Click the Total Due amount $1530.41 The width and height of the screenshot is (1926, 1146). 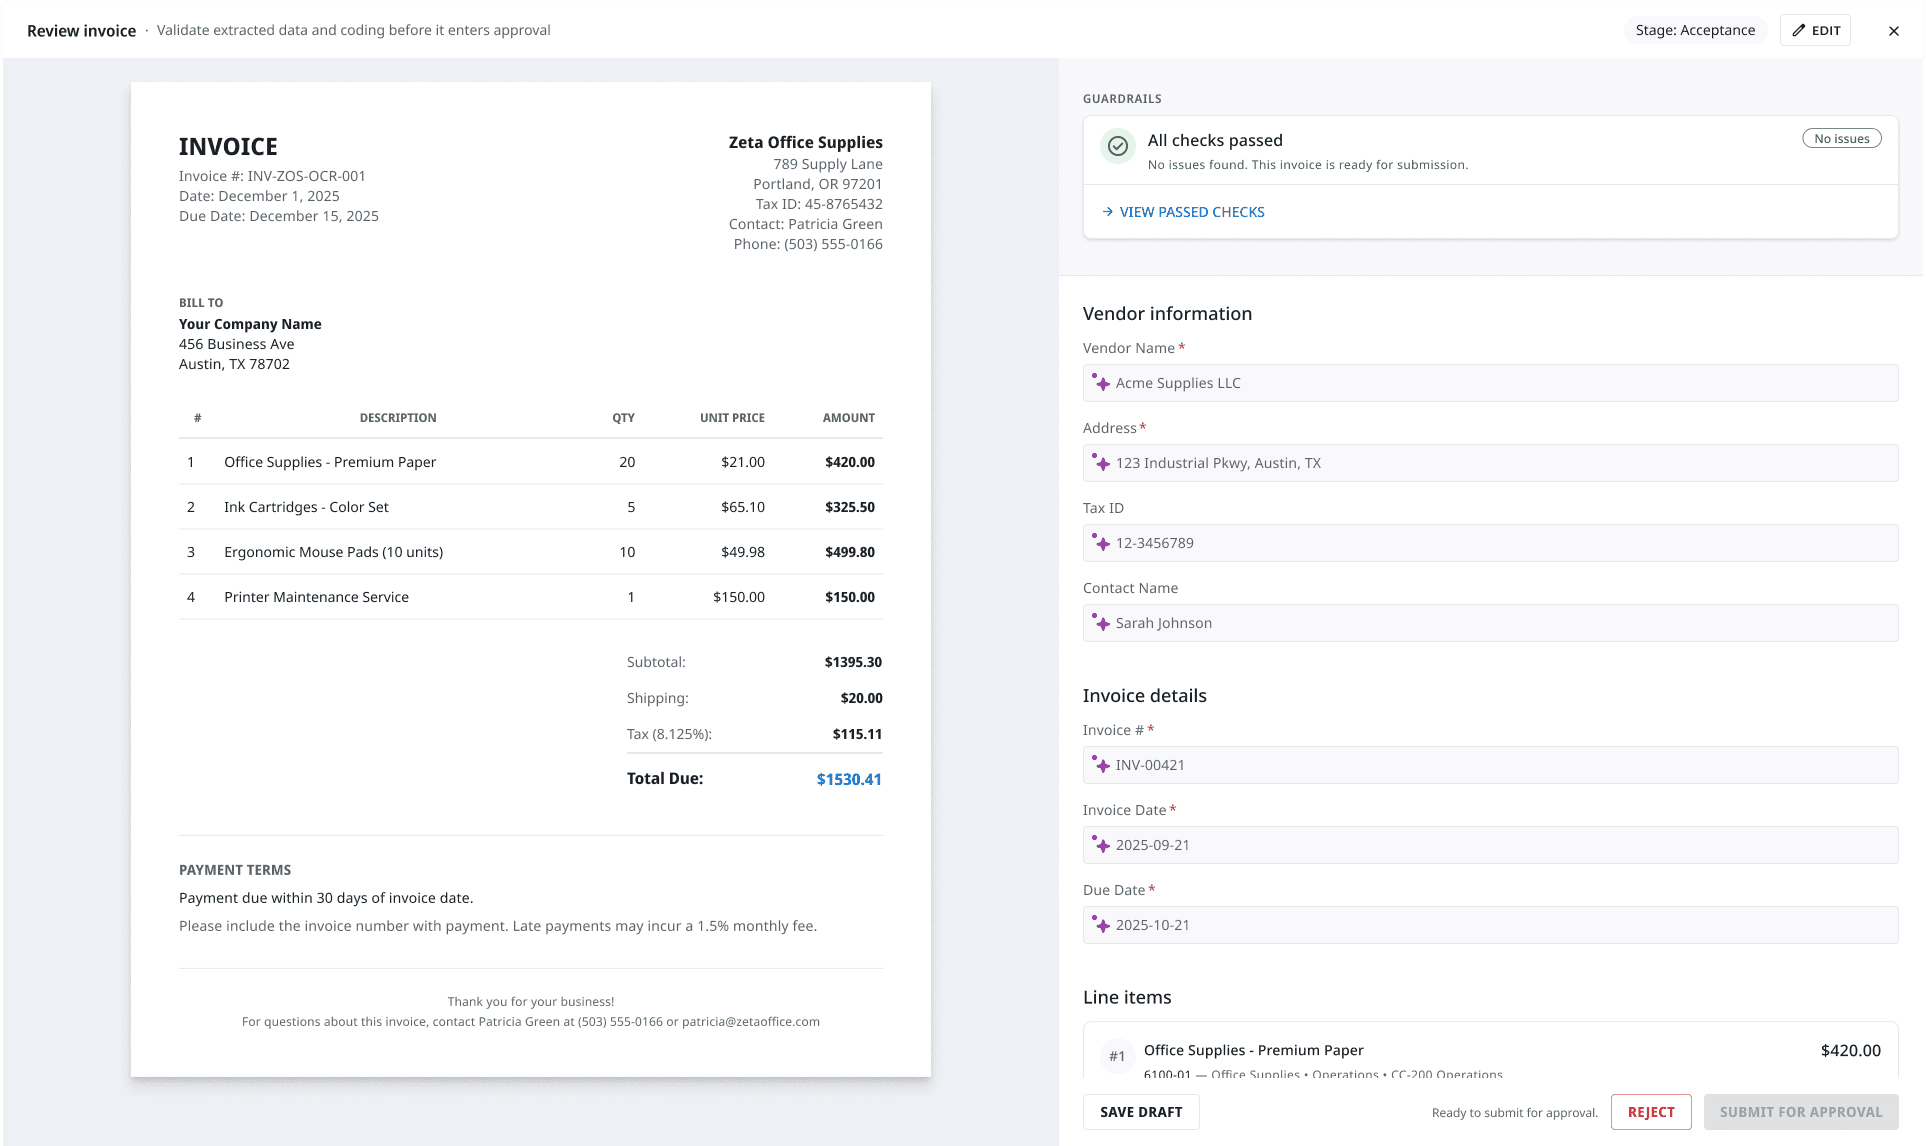849,779
